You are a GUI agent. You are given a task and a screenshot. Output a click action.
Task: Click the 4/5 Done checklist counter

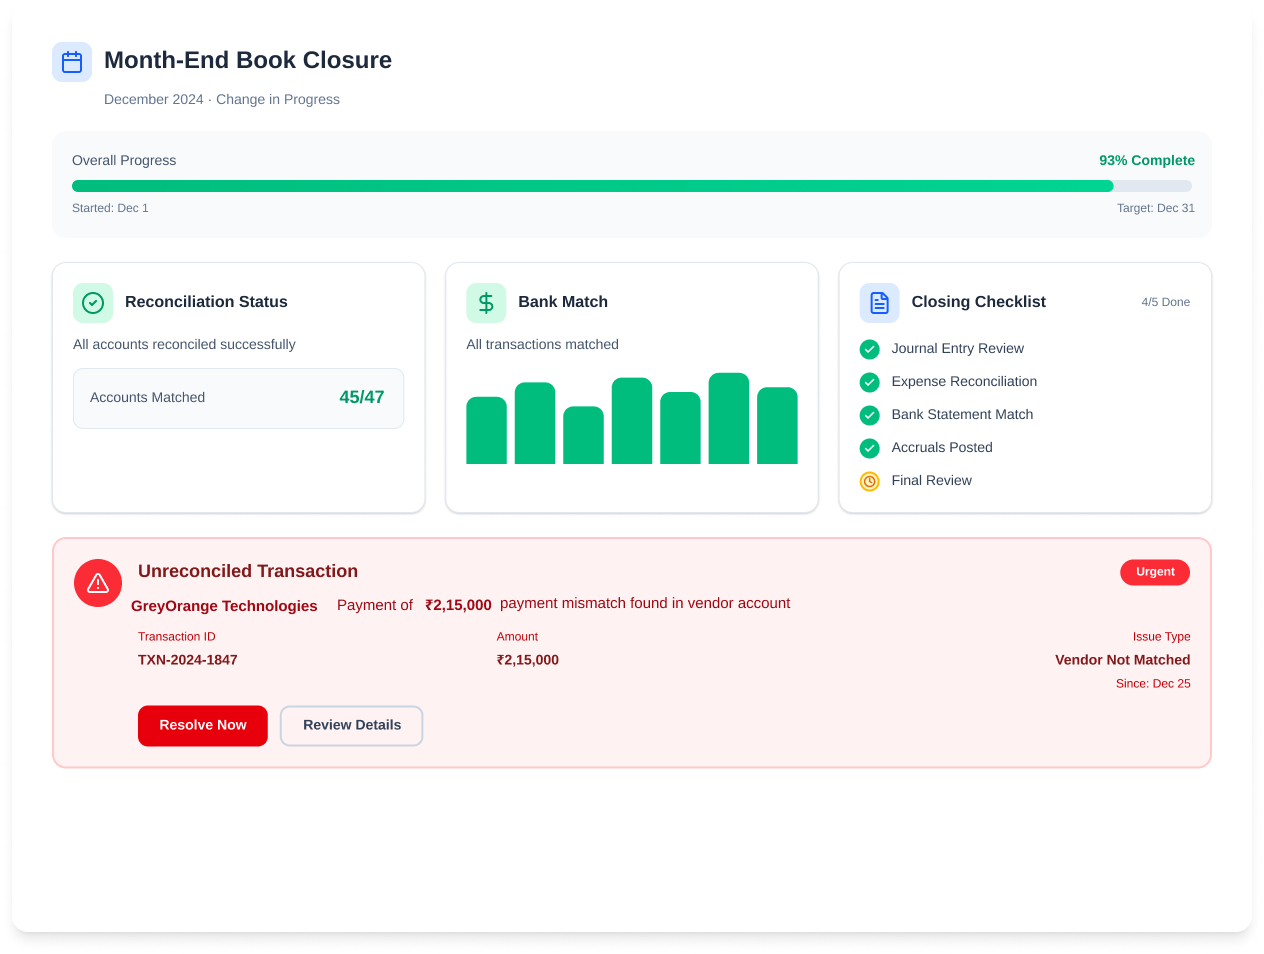click(1165, 302)
